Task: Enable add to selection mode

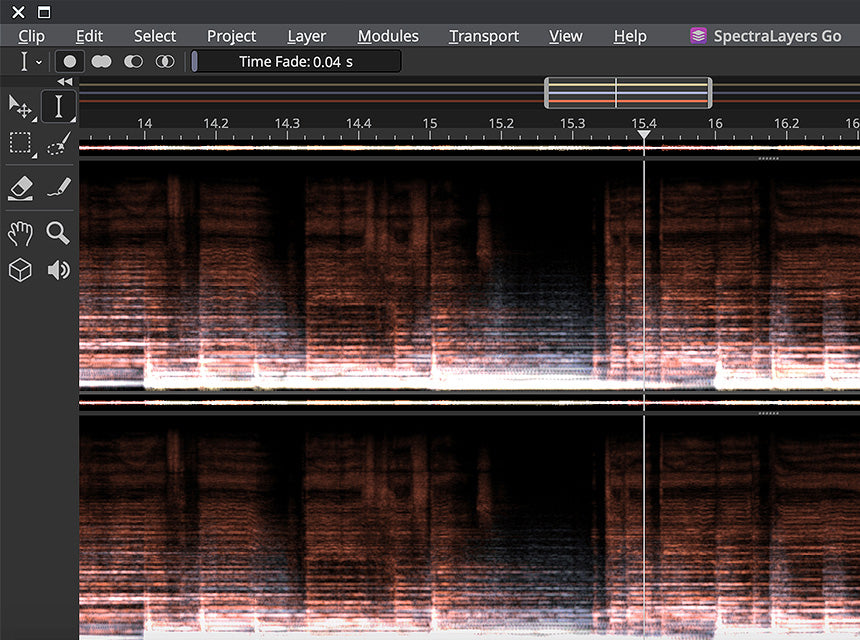Action: click(x=101, y=61)
